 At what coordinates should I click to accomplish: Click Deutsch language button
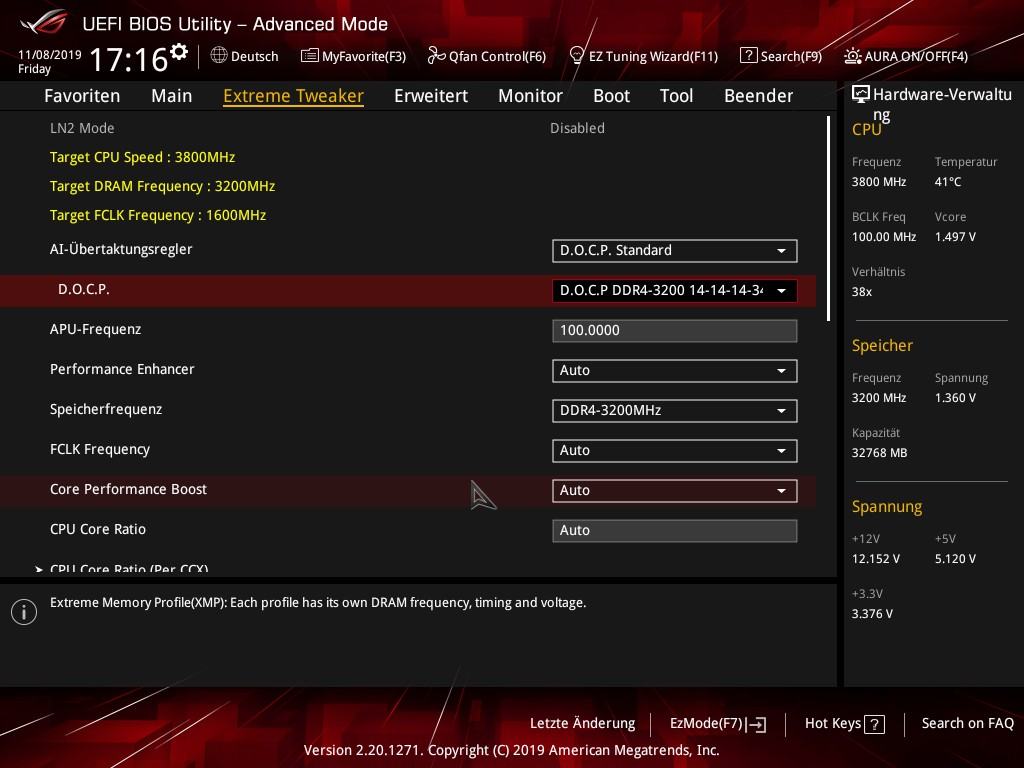(245, 56)
